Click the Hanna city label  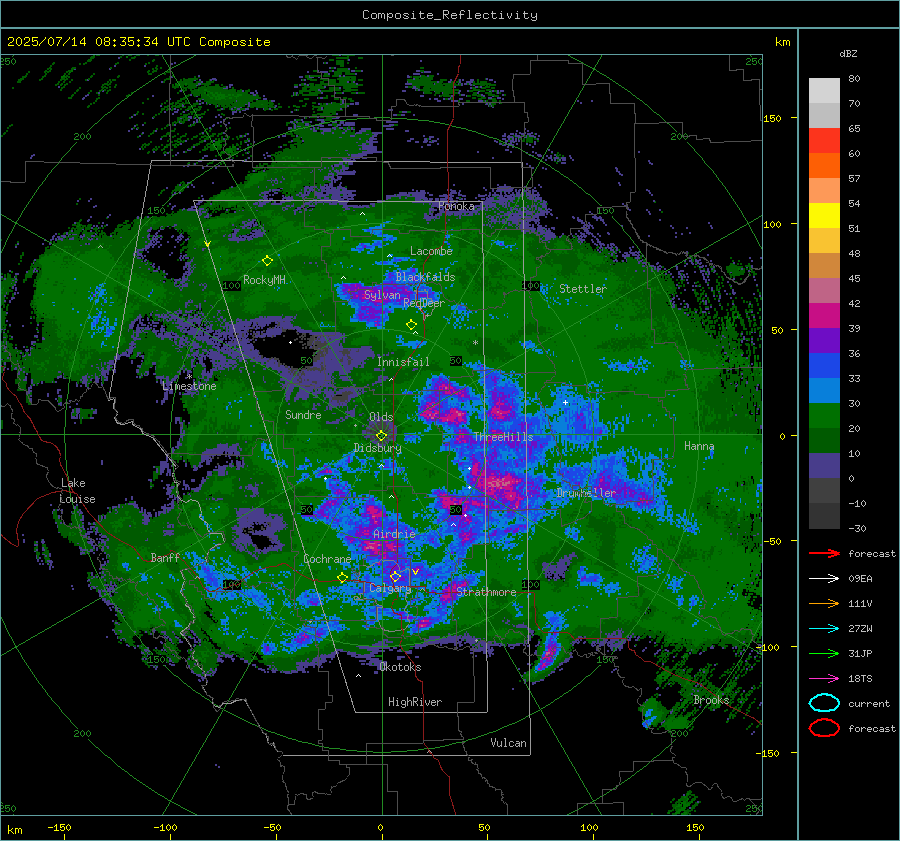699,445
